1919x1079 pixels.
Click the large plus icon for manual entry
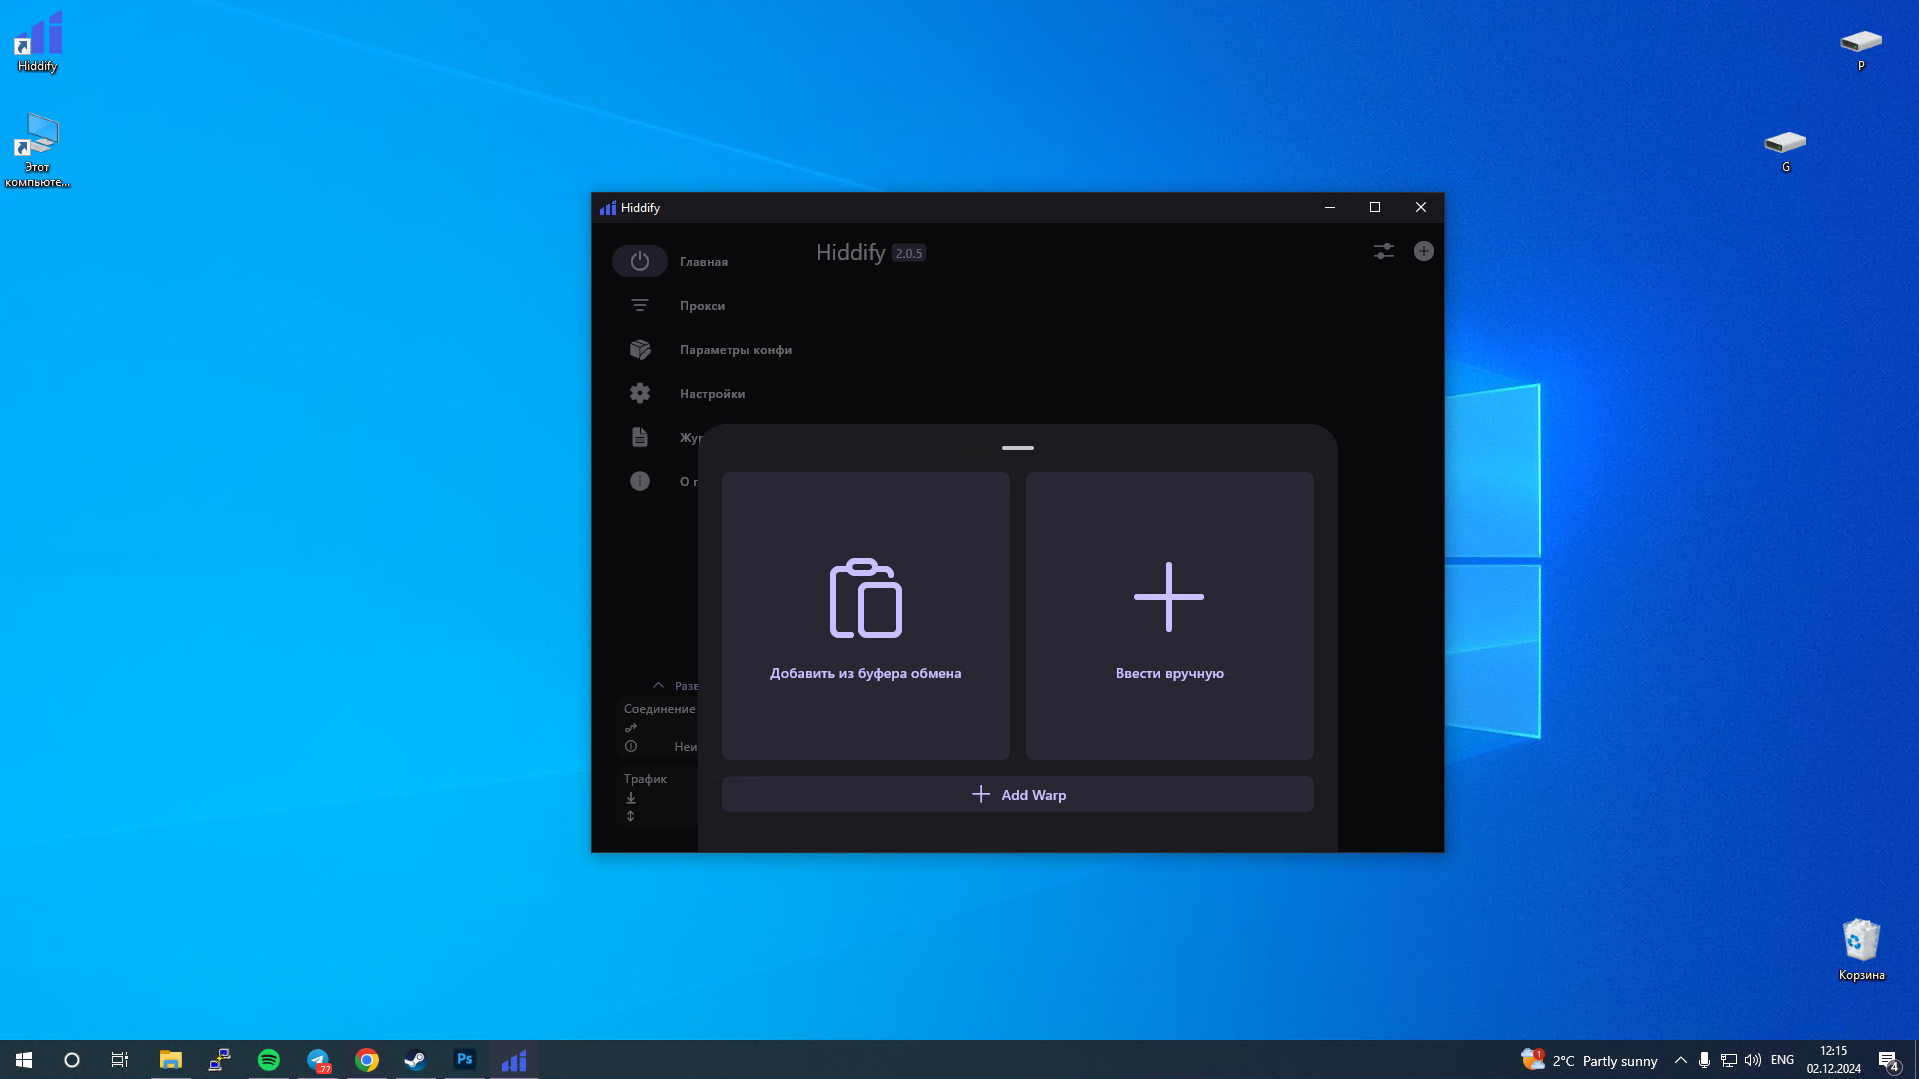coord(1169,597)
